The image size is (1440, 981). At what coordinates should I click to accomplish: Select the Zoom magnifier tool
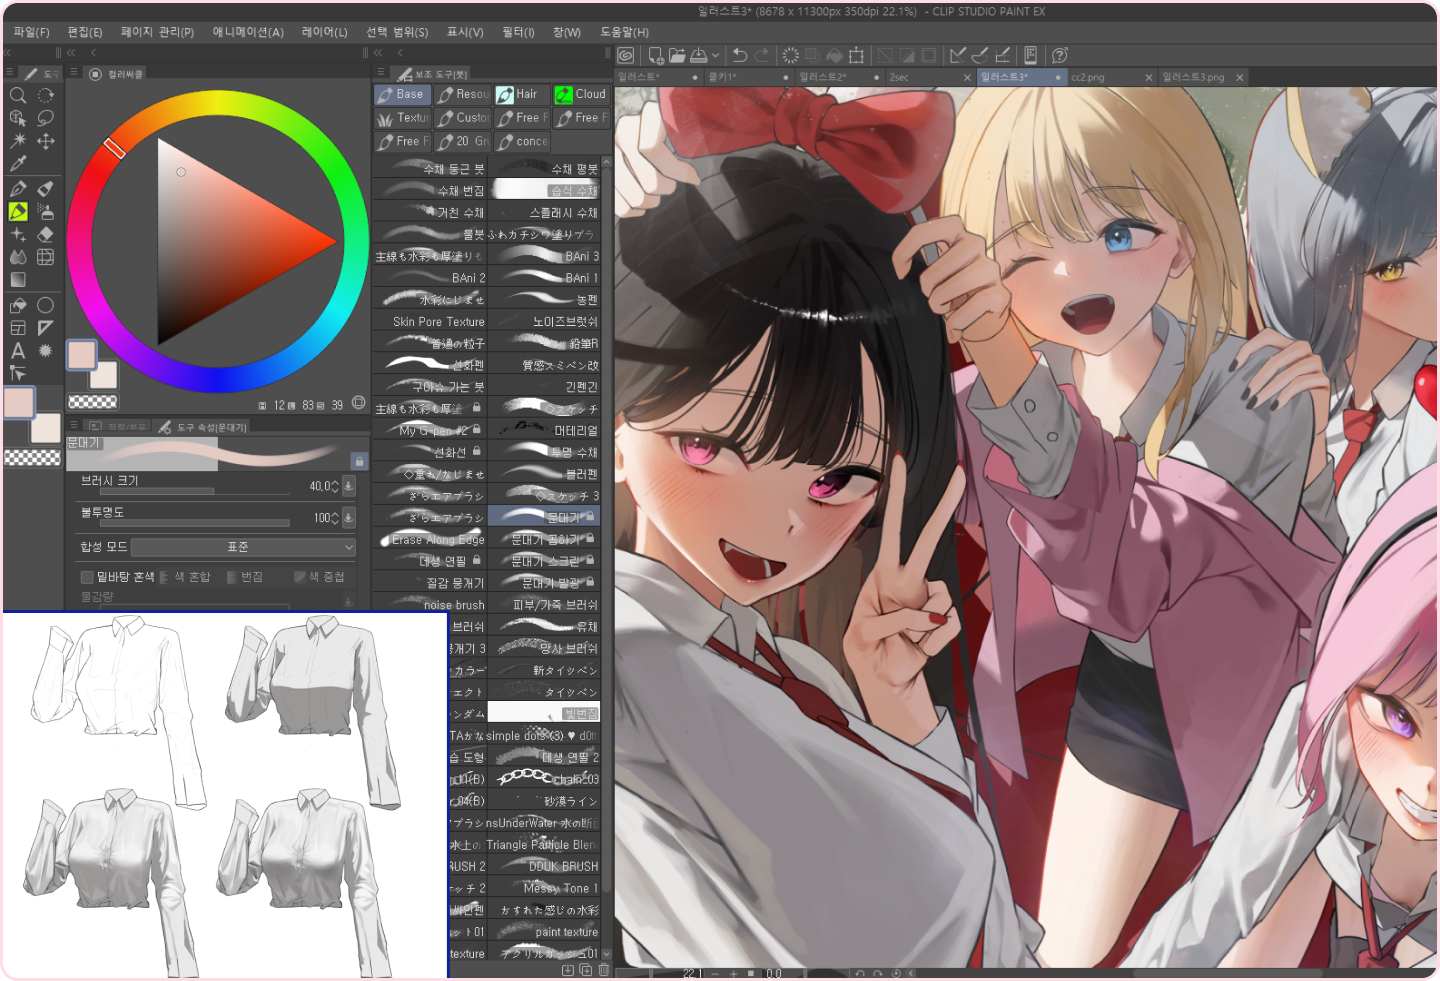tap(18, 95)
